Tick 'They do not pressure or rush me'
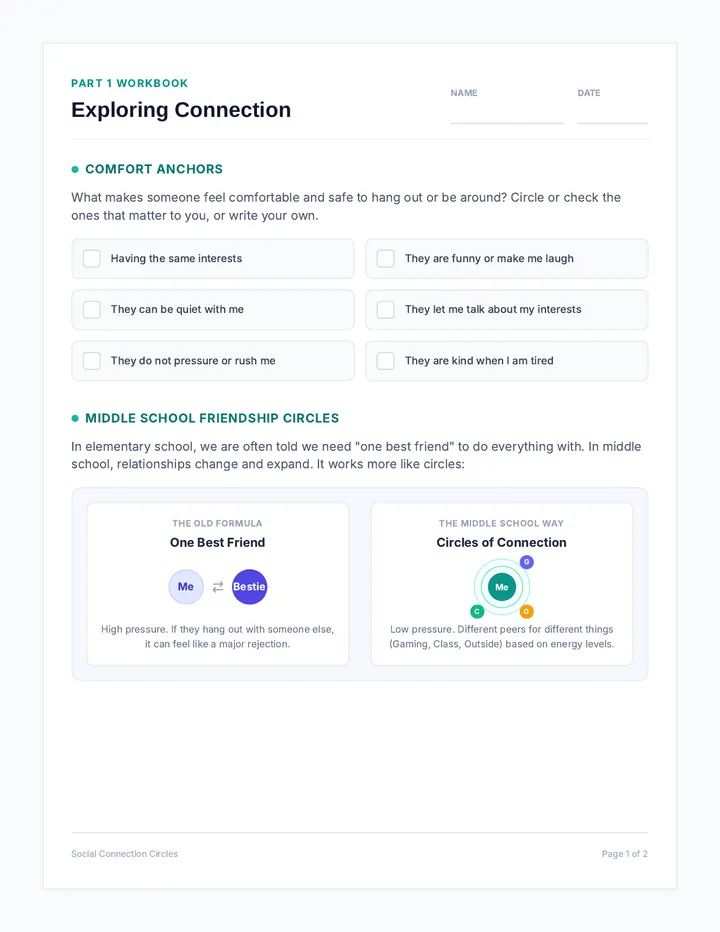 pyautogui.click(x=92, y=361)
